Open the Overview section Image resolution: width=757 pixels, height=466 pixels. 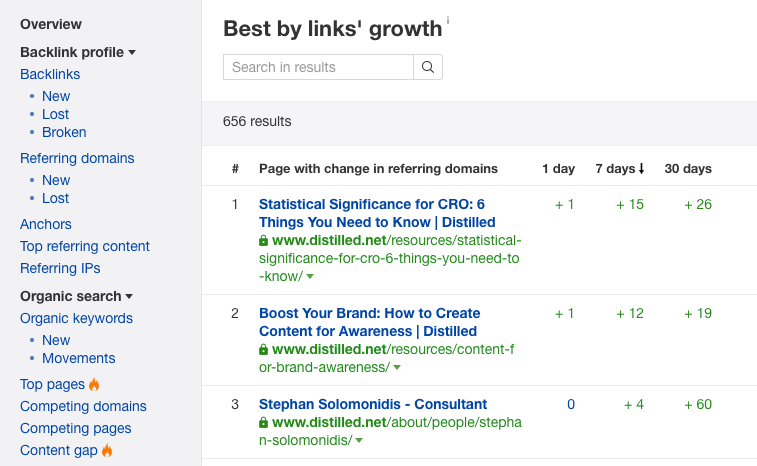51,24
